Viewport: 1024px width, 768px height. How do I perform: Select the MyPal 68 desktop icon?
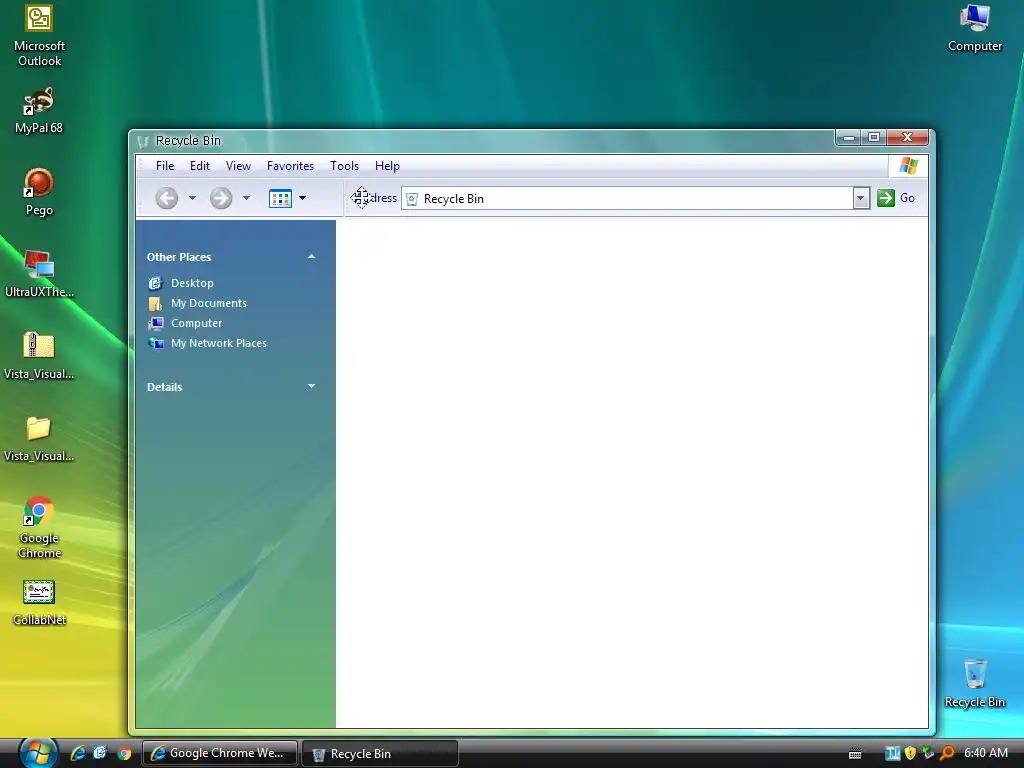pos(39,111)
